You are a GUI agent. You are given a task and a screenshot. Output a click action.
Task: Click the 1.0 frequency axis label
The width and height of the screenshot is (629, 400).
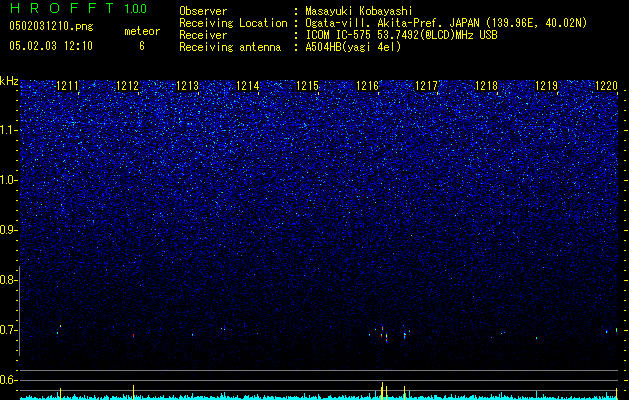pos(9,180)
